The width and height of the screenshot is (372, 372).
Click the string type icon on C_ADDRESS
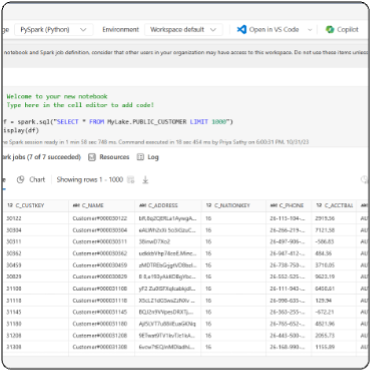(x=143, y=205)
